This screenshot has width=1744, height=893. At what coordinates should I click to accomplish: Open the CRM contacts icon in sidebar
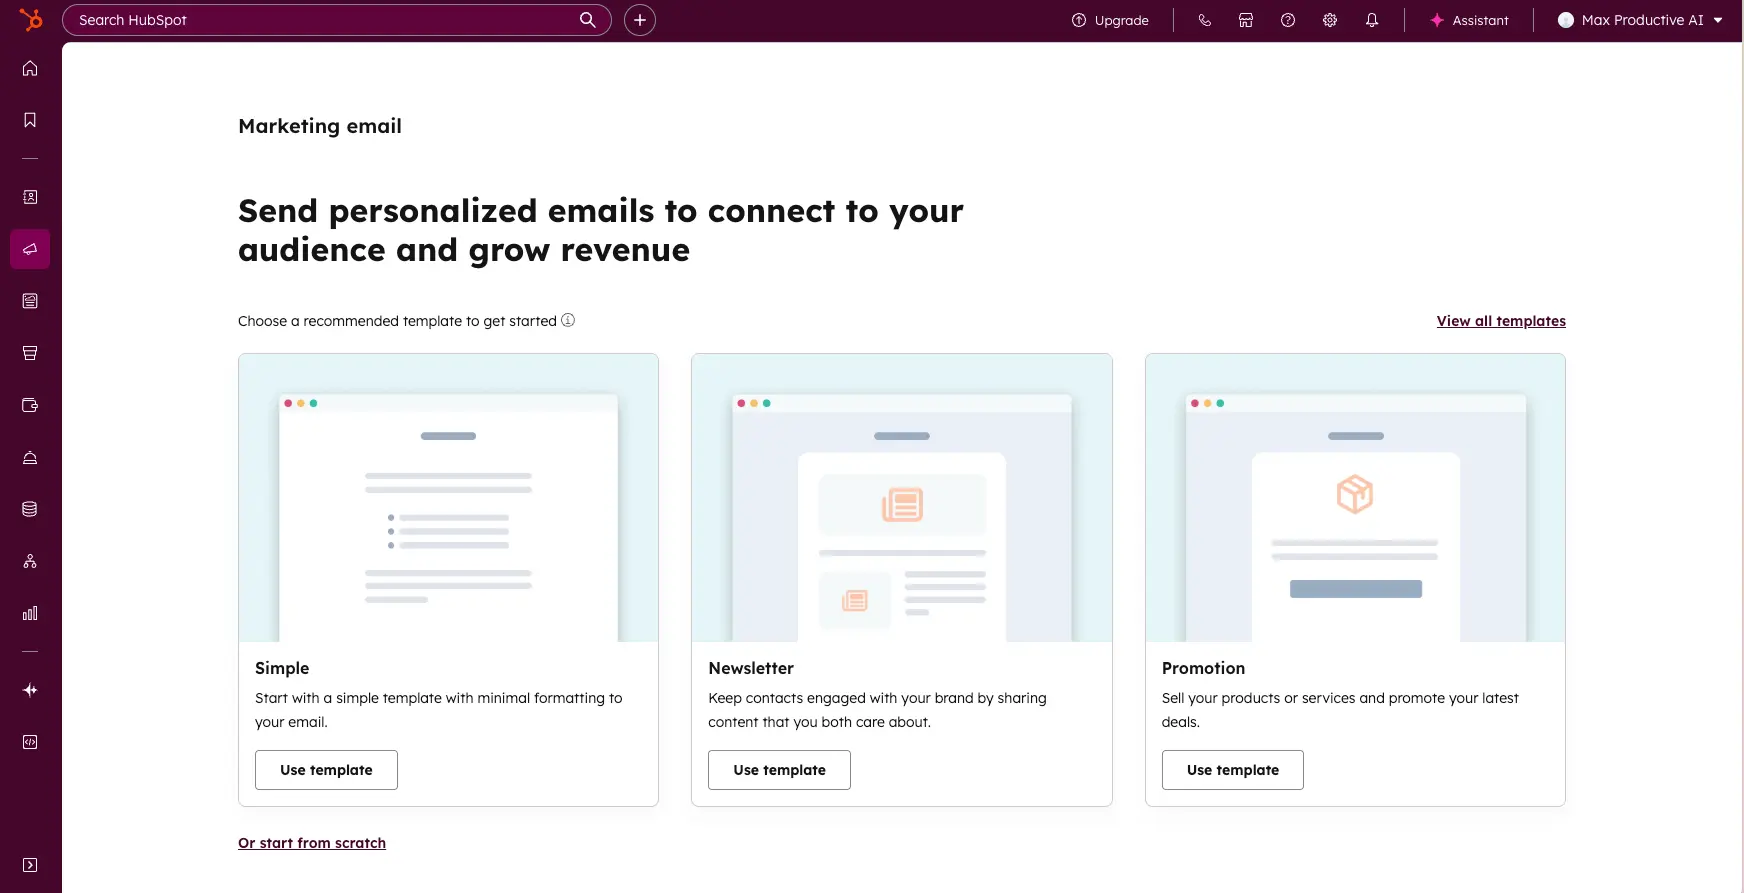pyautogui.click(x=30, y=197)
